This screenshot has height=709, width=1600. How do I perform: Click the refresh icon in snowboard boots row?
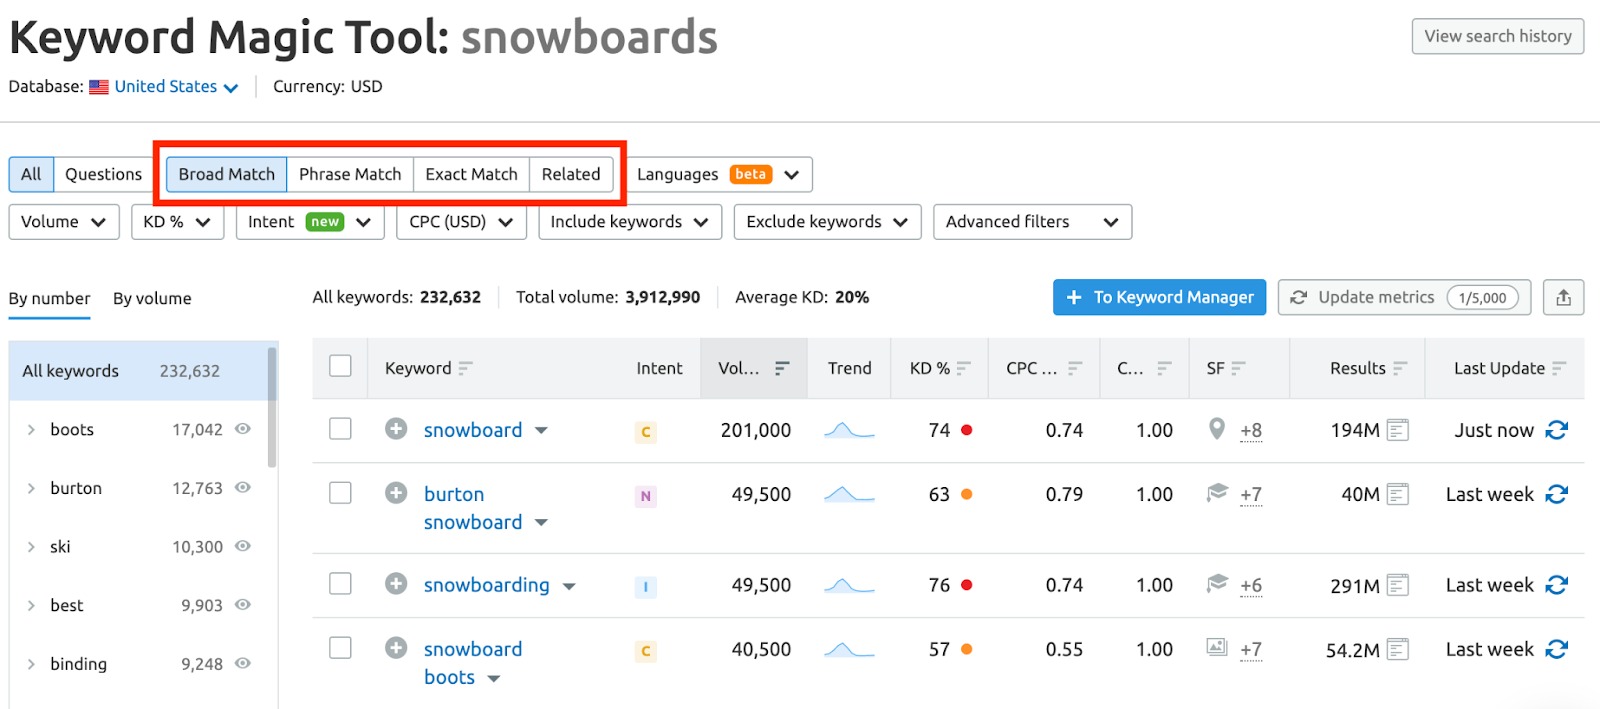tap(1556, 649)
